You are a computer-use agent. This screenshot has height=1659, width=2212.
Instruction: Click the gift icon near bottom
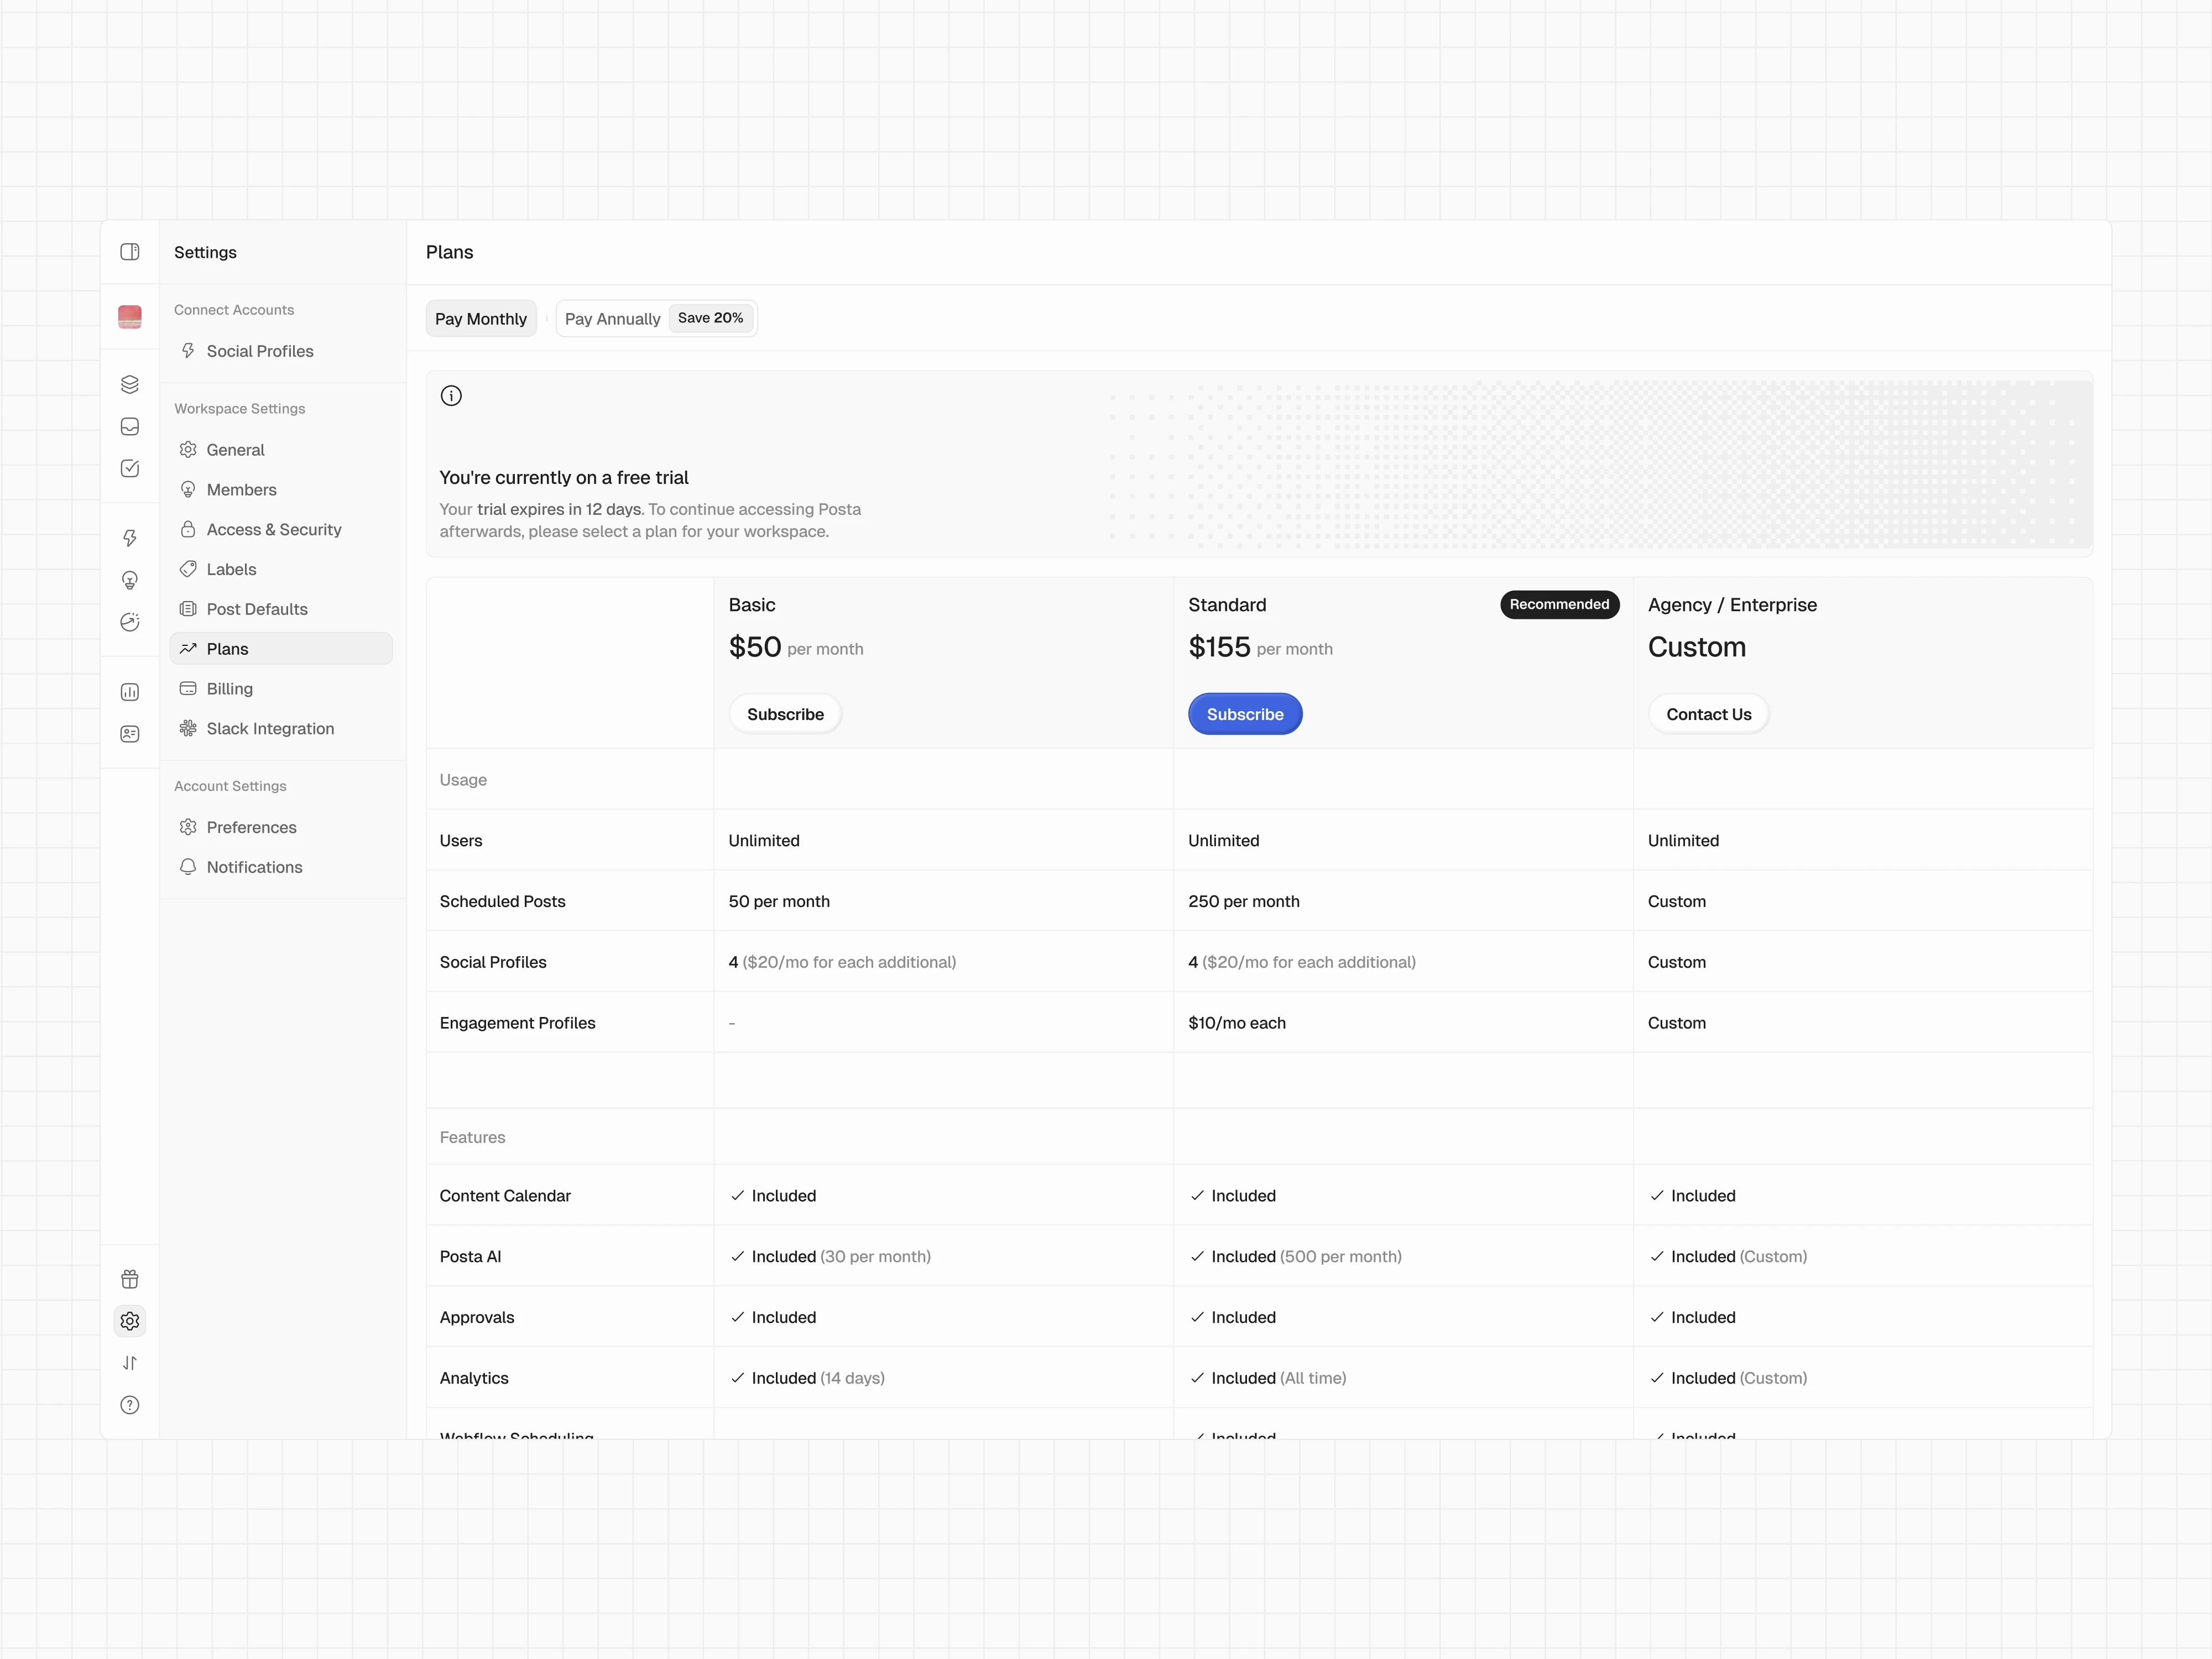tap(130, 1279)
